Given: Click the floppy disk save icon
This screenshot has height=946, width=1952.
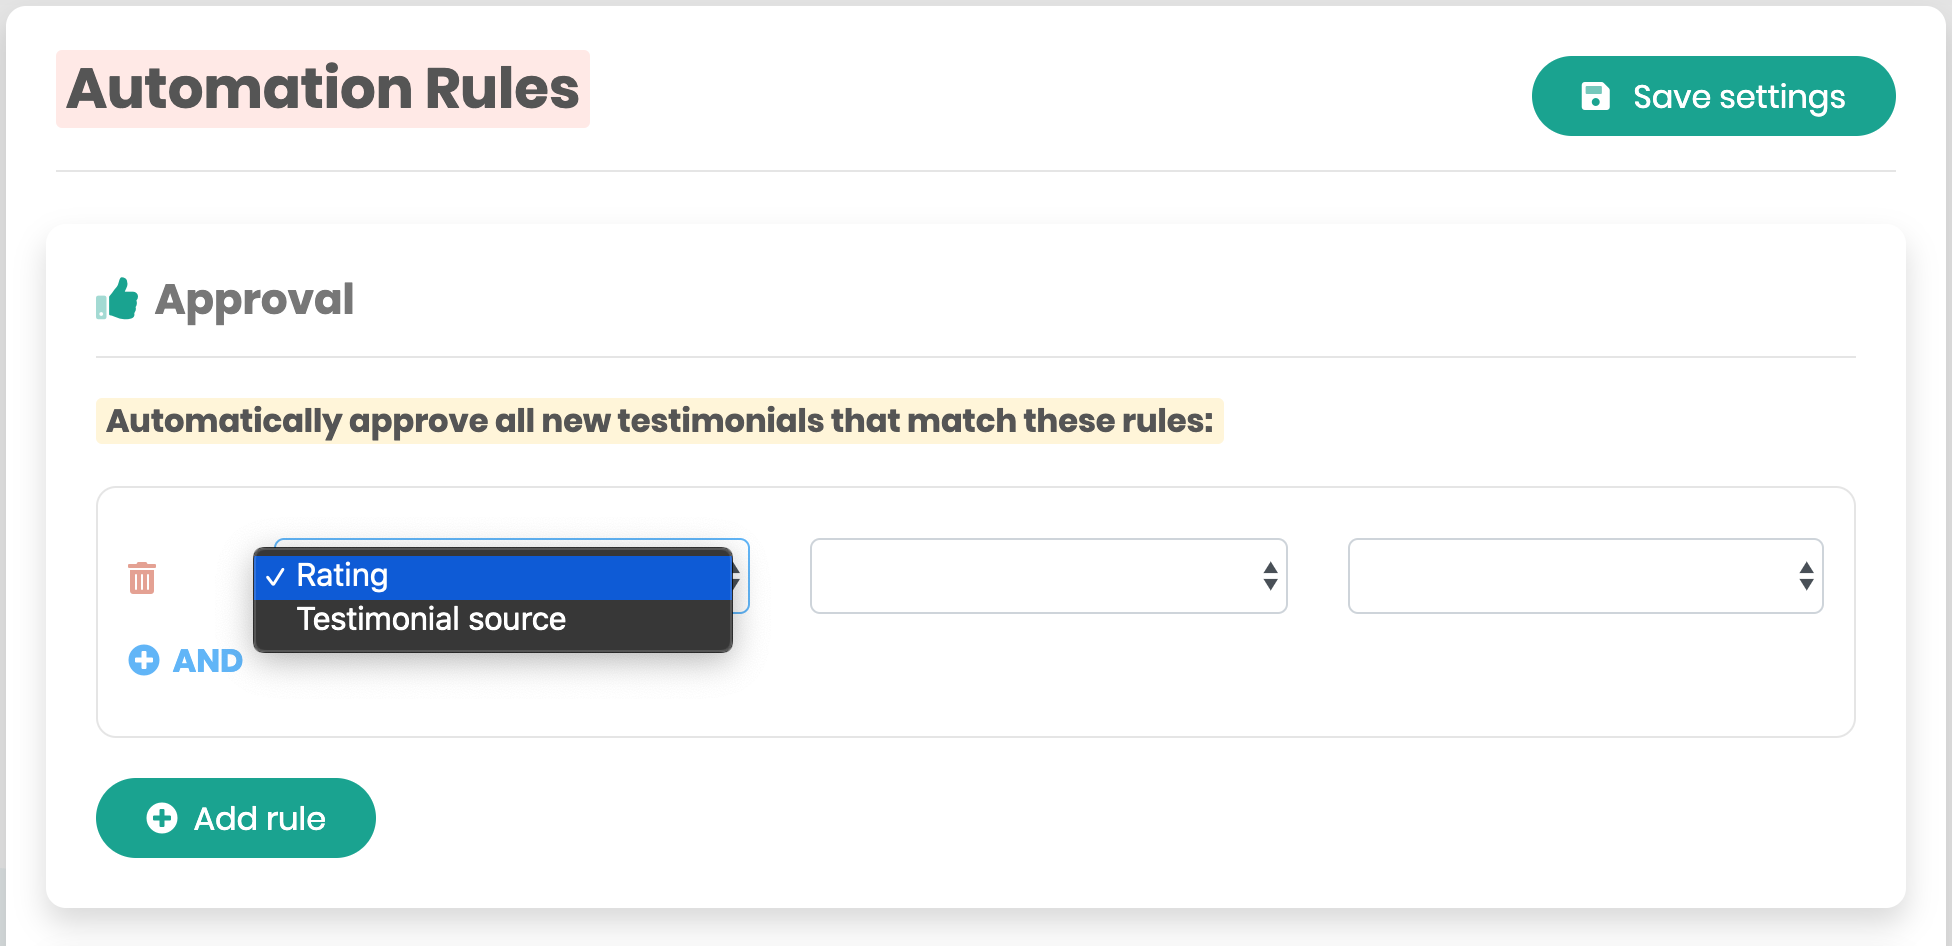Looking at the screenshot, I should (x=1595, y=96).
